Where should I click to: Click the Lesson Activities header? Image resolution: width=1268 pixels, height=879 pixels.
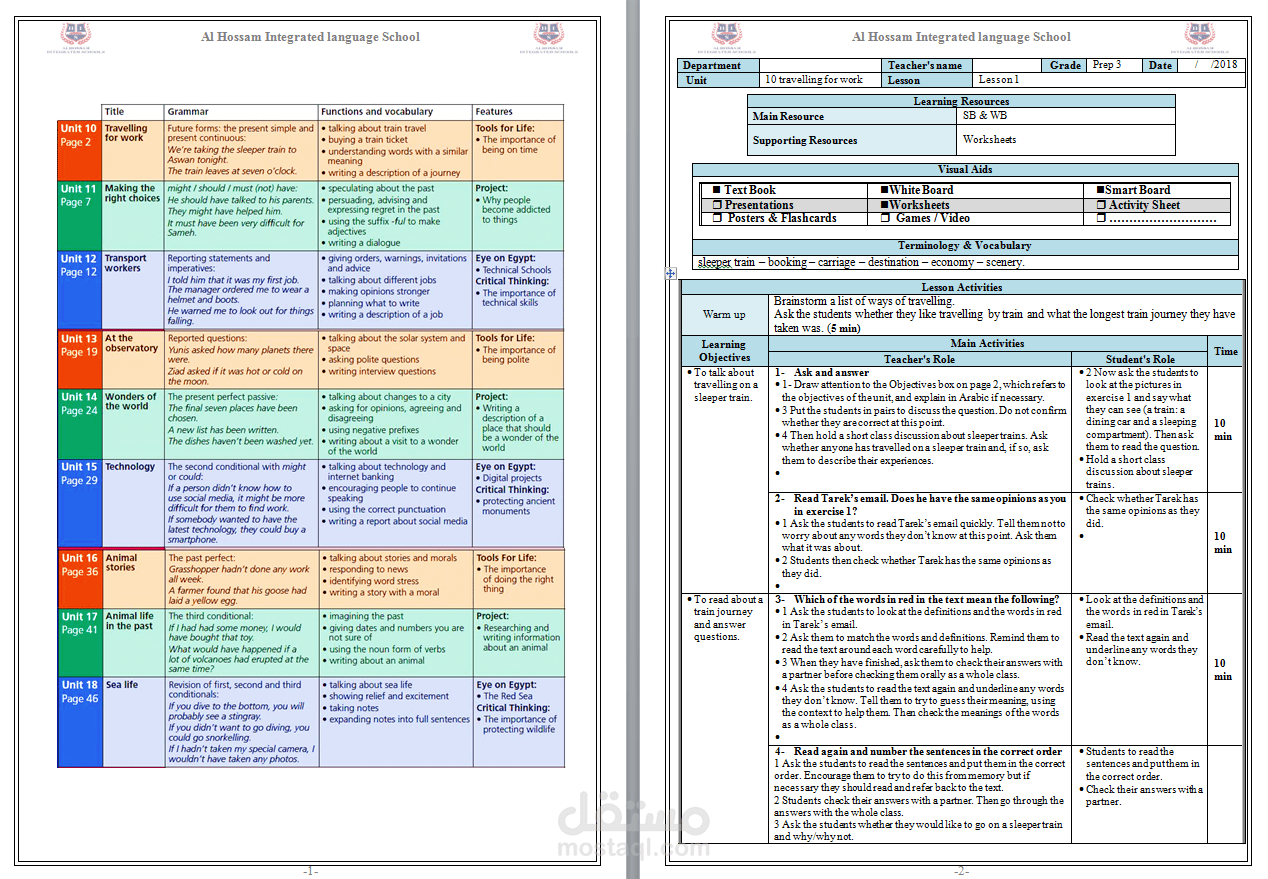pyautogui.click(x=962, y=288)
